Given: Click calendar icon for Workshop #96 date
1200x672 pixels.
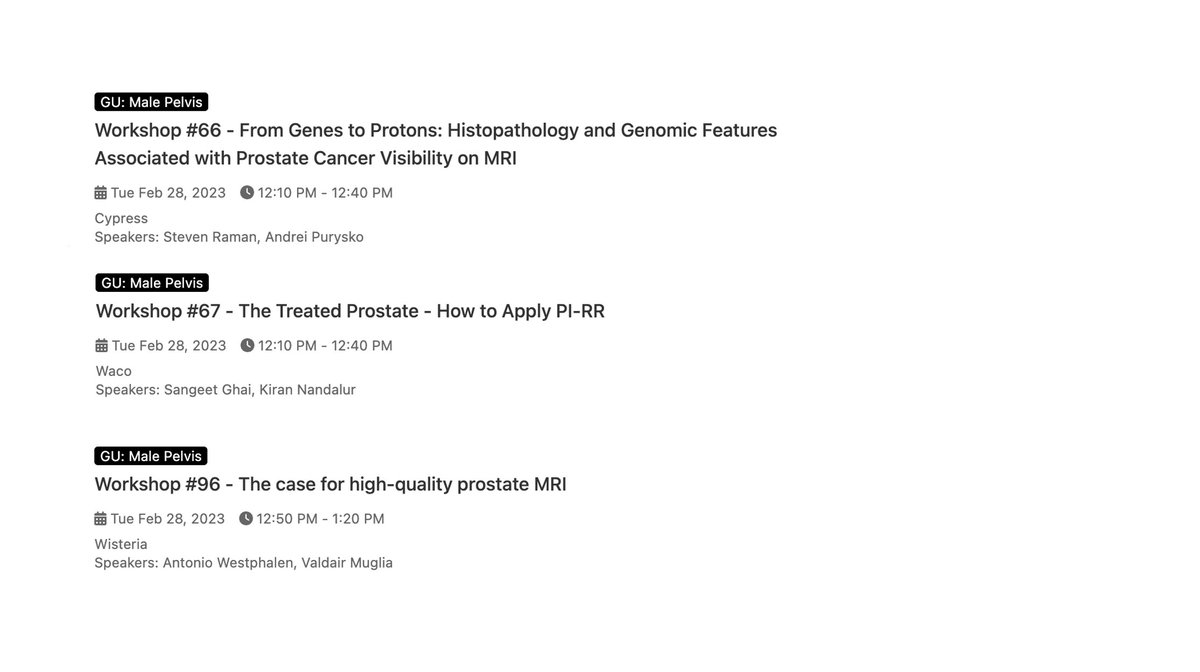Looking at the screenshot, I should [x=100, y=518].
